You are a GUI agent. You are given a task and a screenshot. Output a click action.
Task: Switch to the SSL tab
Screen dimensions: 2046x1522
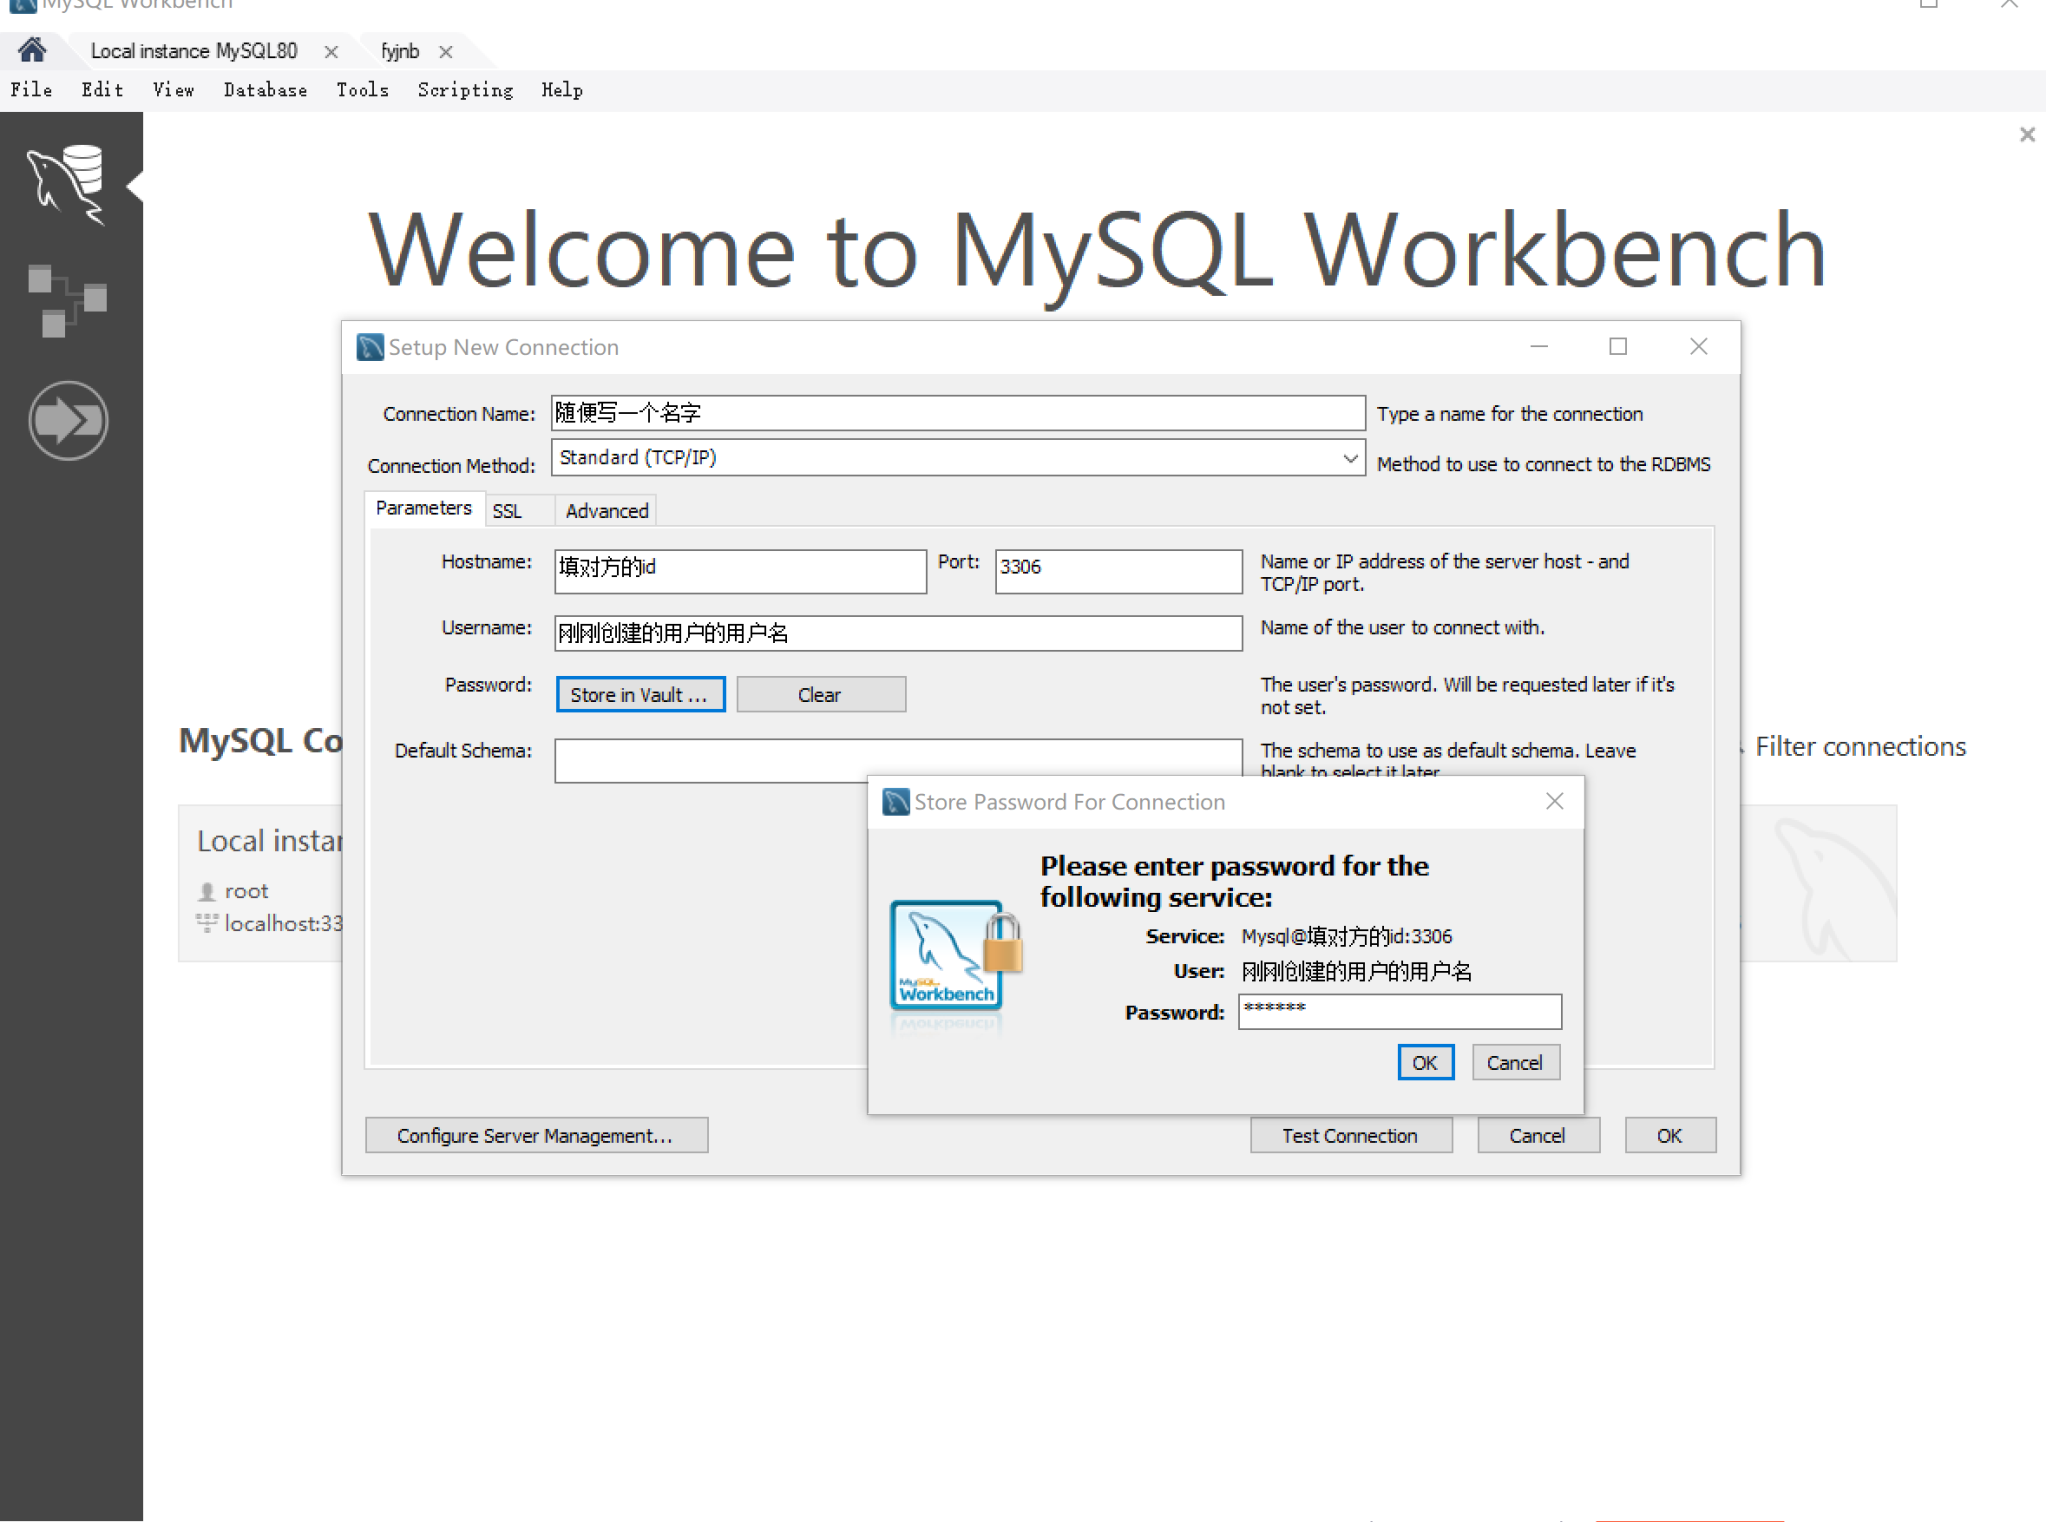[509, 510]
